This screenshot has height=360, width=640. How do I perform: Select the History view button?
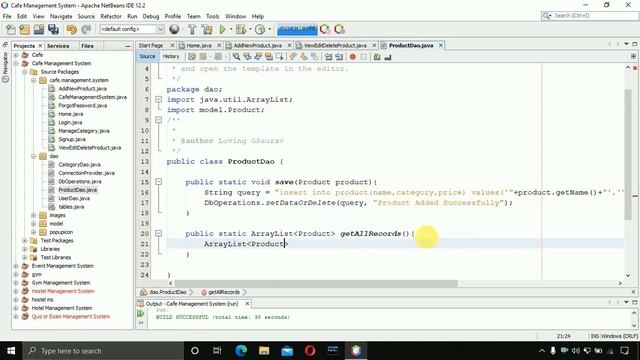pyautogui.click(x=171, y=57)
